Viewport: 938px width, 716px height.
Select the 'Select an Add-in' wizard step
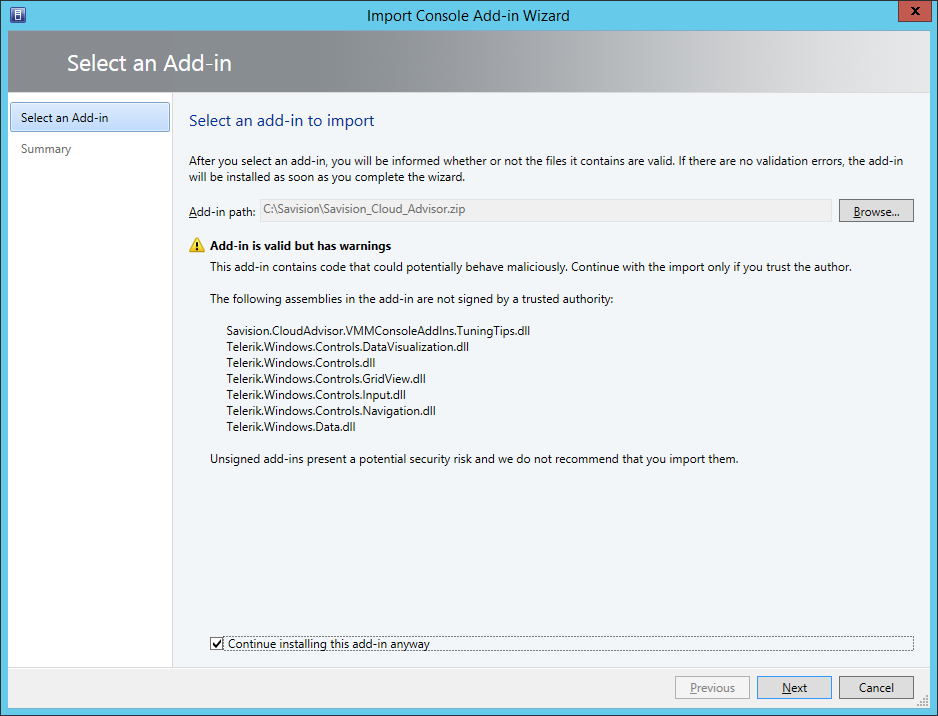click(89, 117)
